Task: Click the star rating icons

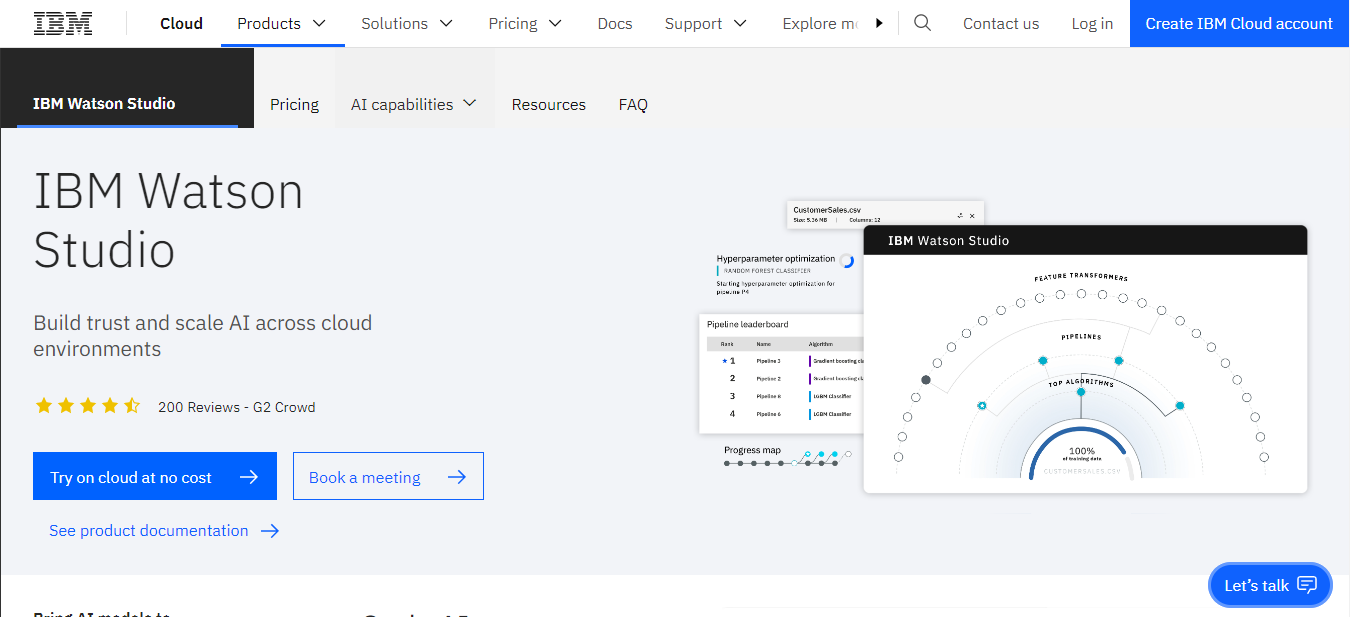Action: 88,406
